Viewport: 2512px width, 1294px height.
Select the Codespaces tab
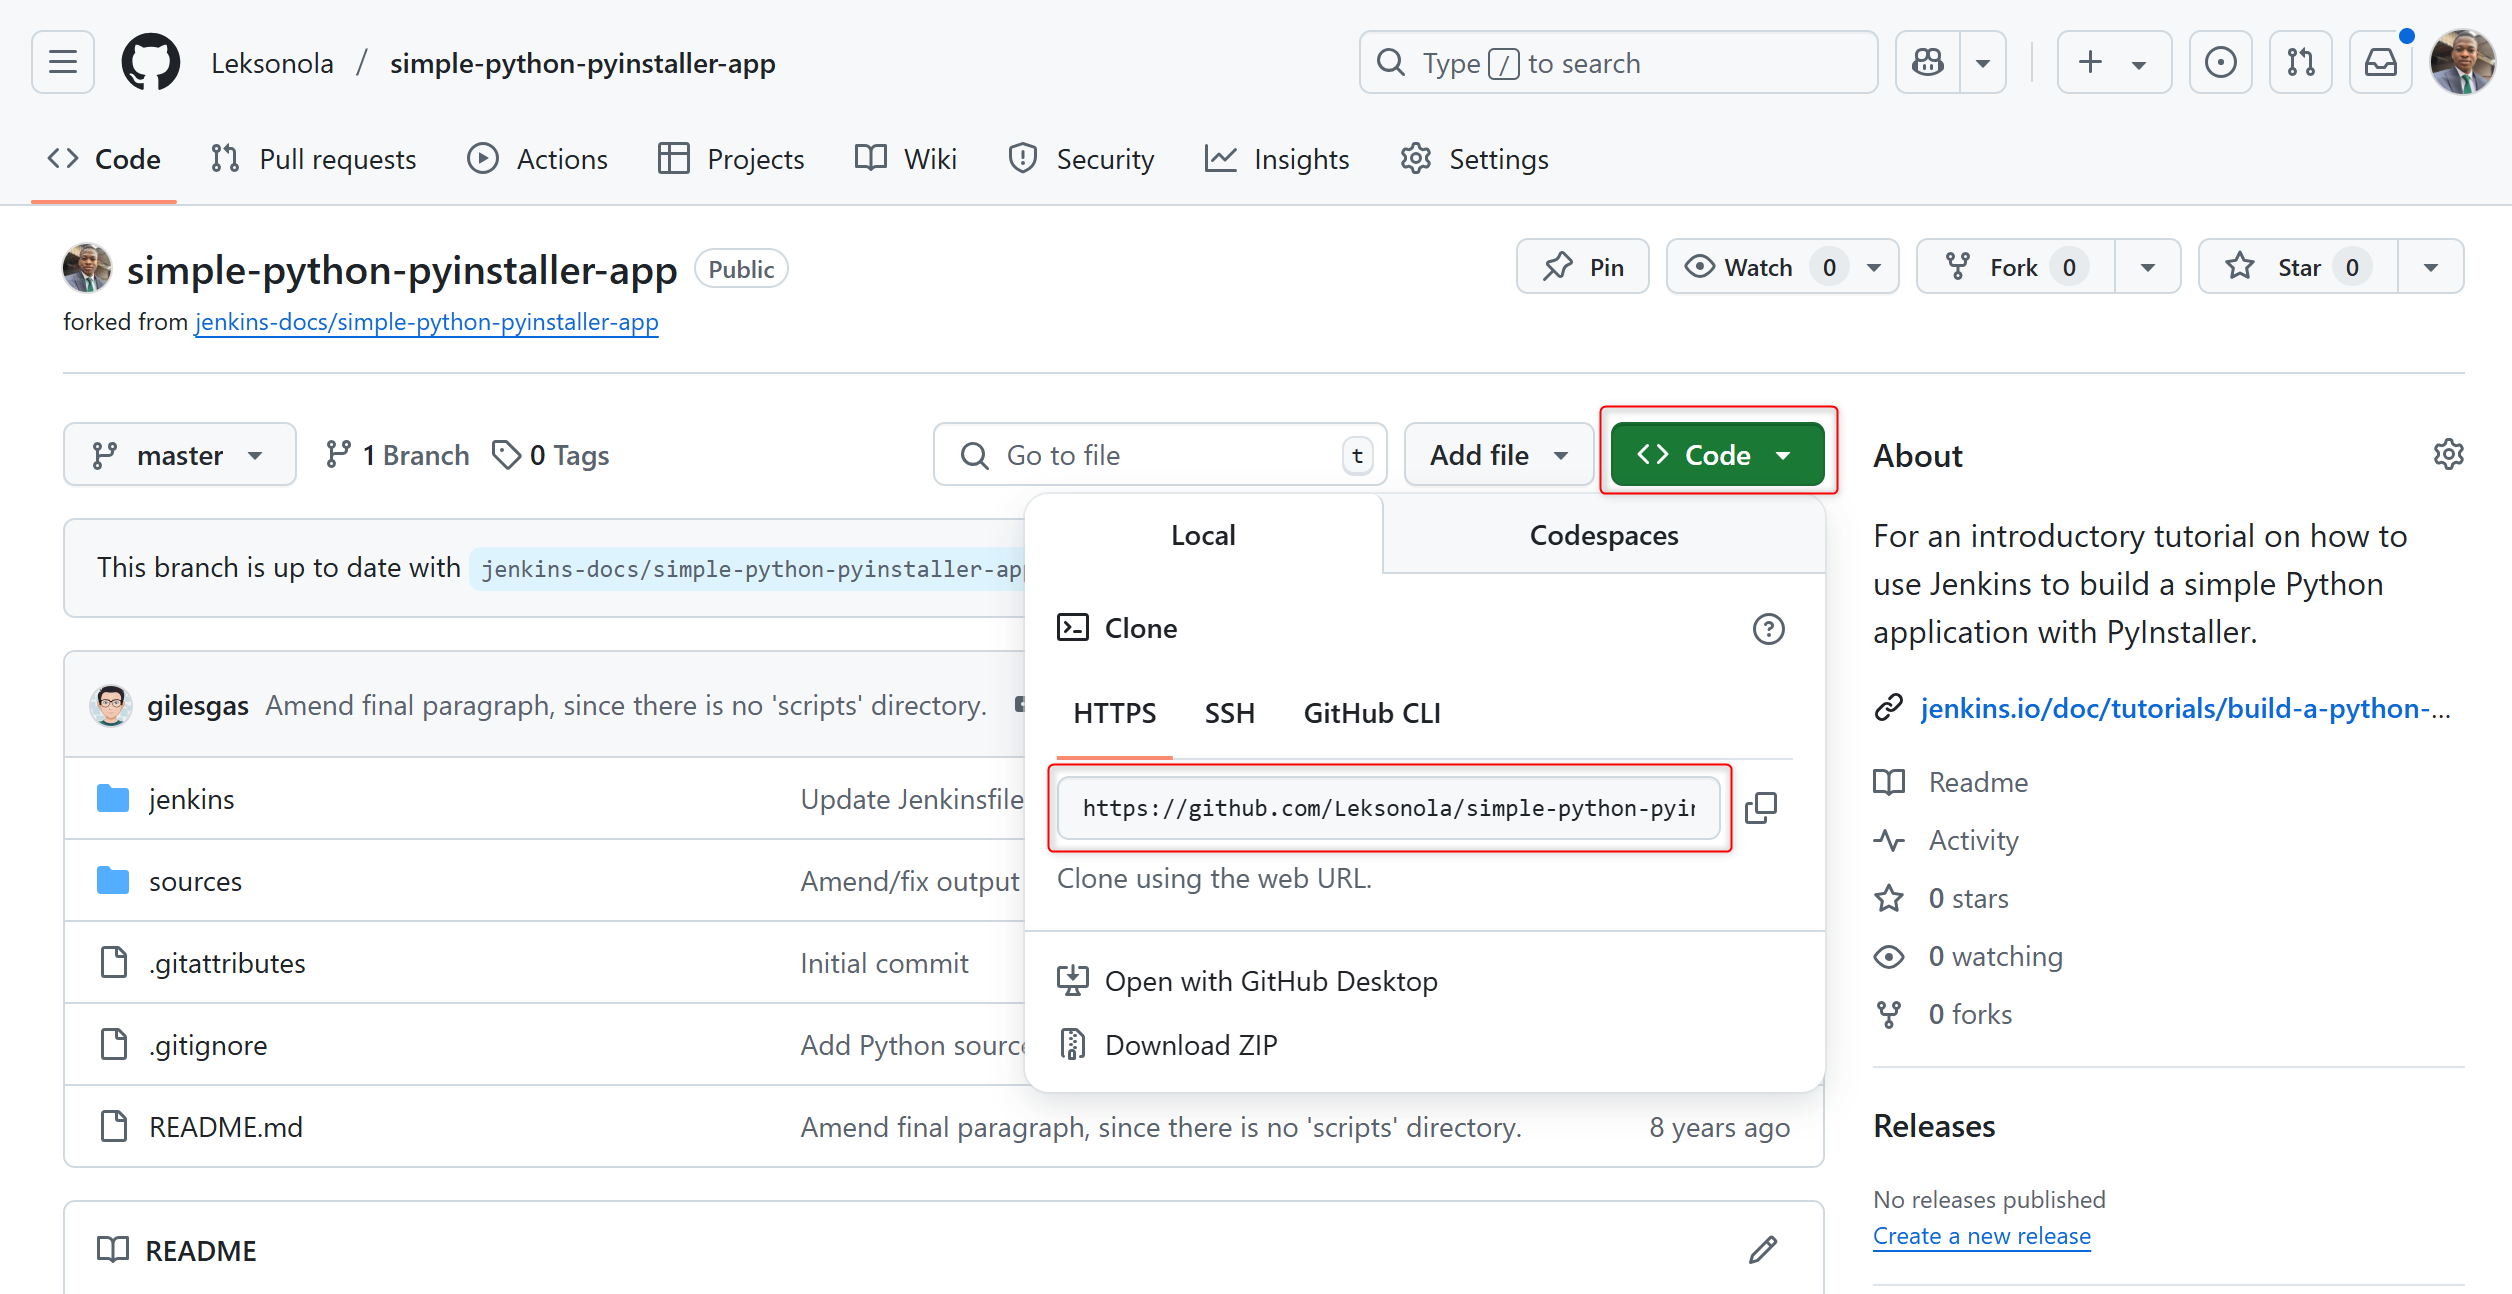(x=1604, y=535)
